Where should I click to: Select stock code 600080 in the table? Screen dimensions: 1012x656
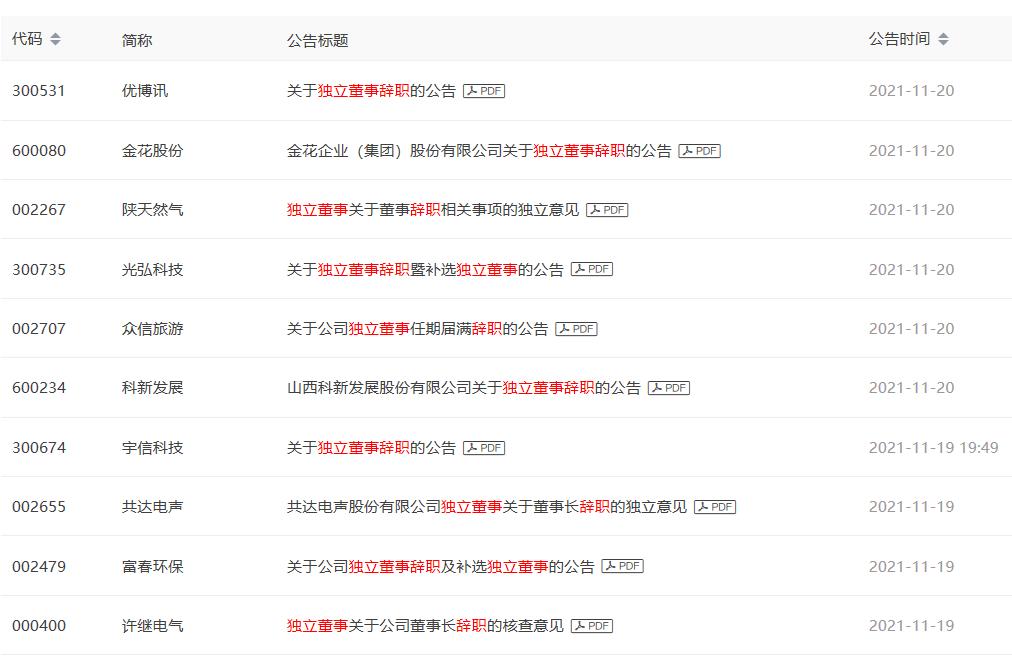pos(40,151)
